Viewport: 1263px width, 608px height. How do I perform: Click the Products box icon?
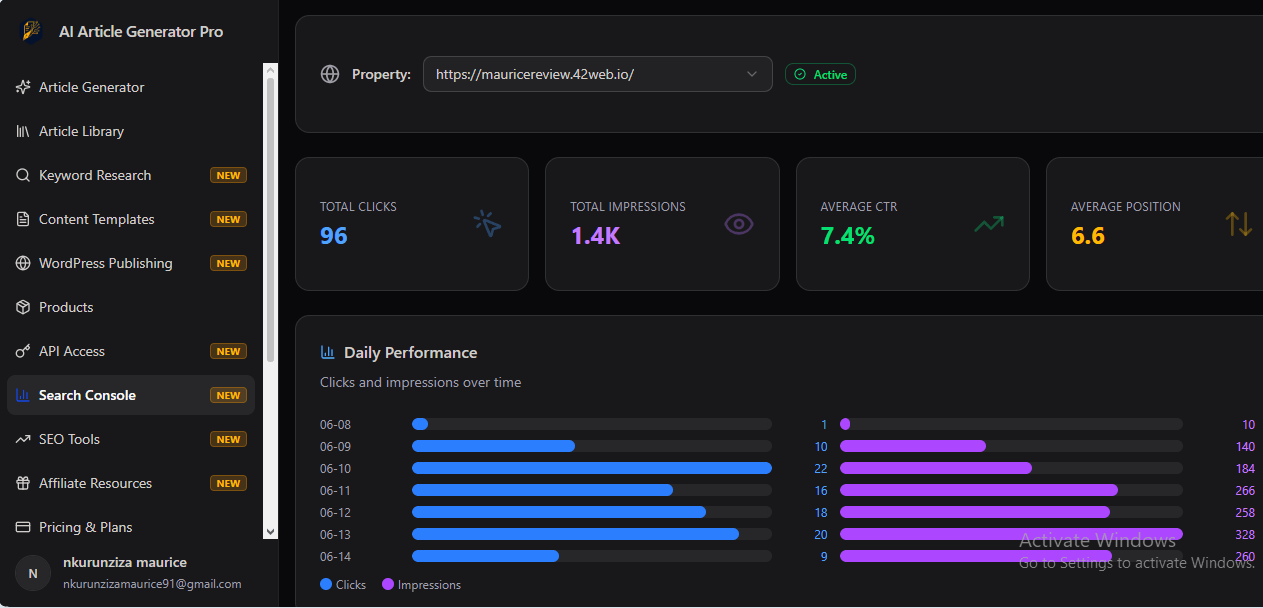coord(23,307)
